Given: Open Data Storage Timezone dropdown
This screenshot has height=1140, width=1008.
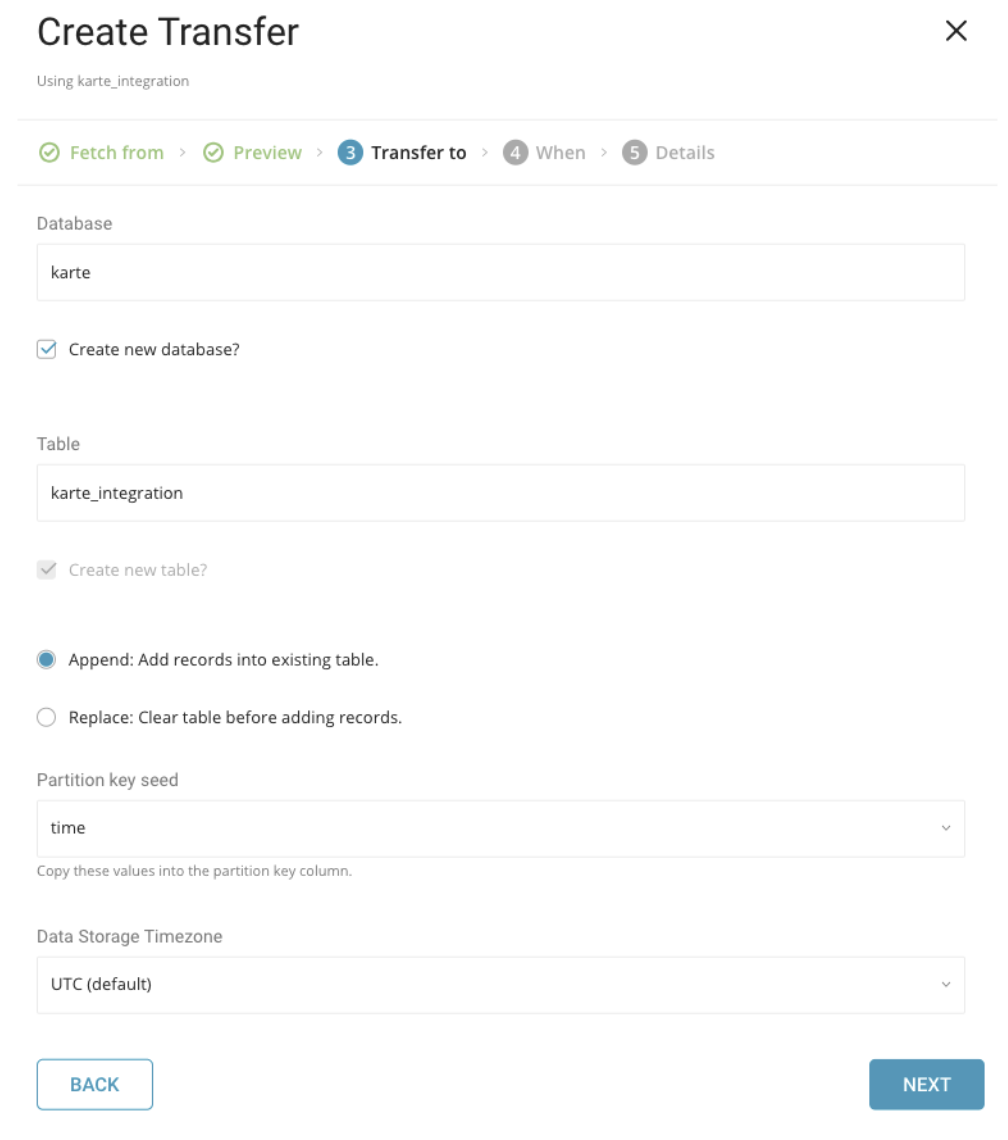Looking at the screenshot, I should coord(500,984).
